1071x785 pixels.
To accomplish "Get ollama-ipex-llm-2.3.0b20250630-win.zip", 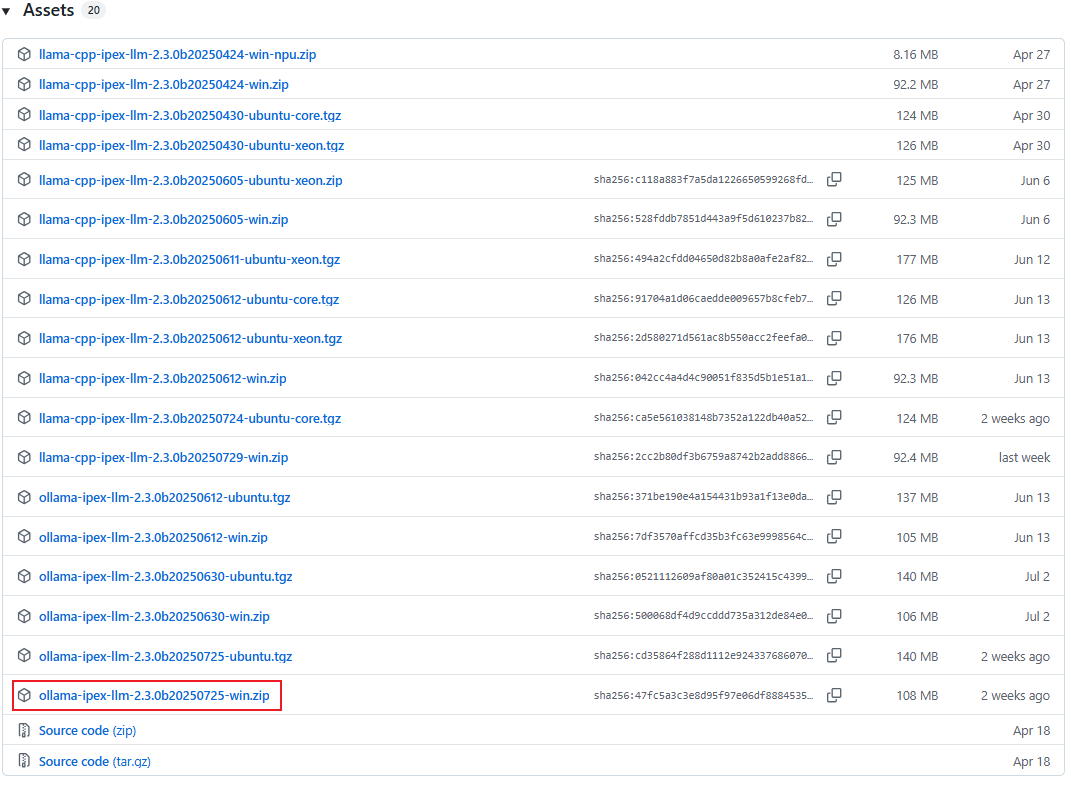I will point(154,616).
